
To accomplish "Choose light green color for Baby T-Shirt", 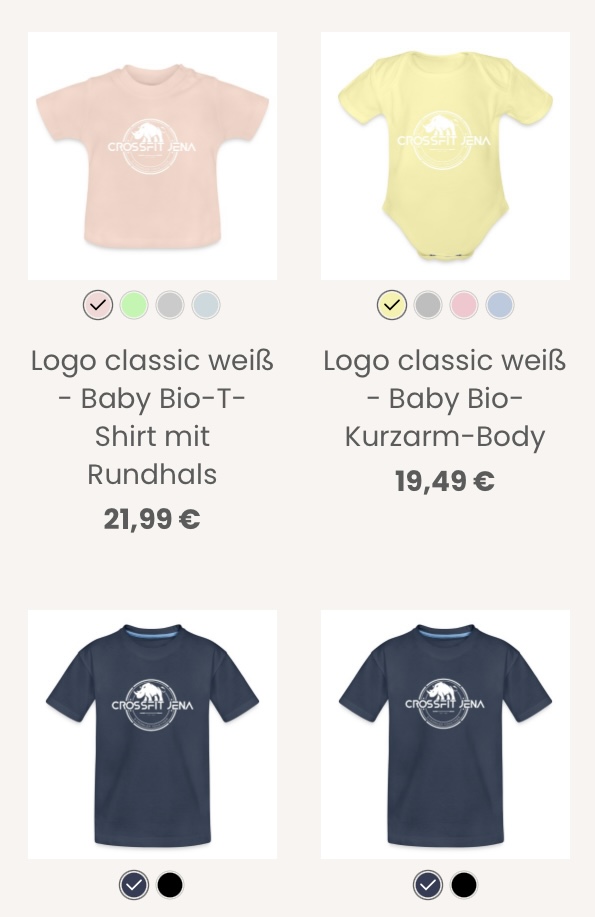I will pos(134,305).
